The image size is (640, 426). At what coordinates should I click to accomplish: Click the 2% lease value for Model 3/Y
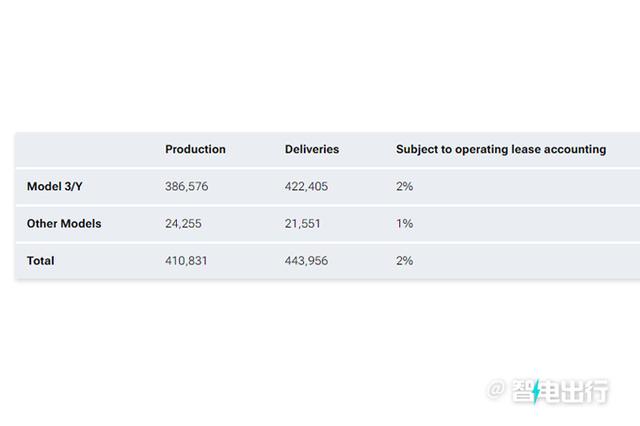pos(404,186)
